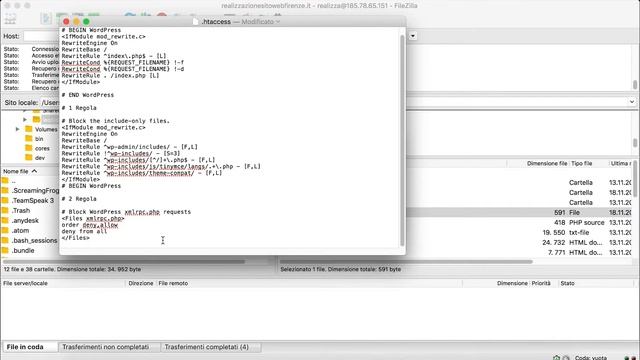Sort local files by Nome file header
Image resolution: width=640 pixels, height=360 pixels.
(20, 171)
